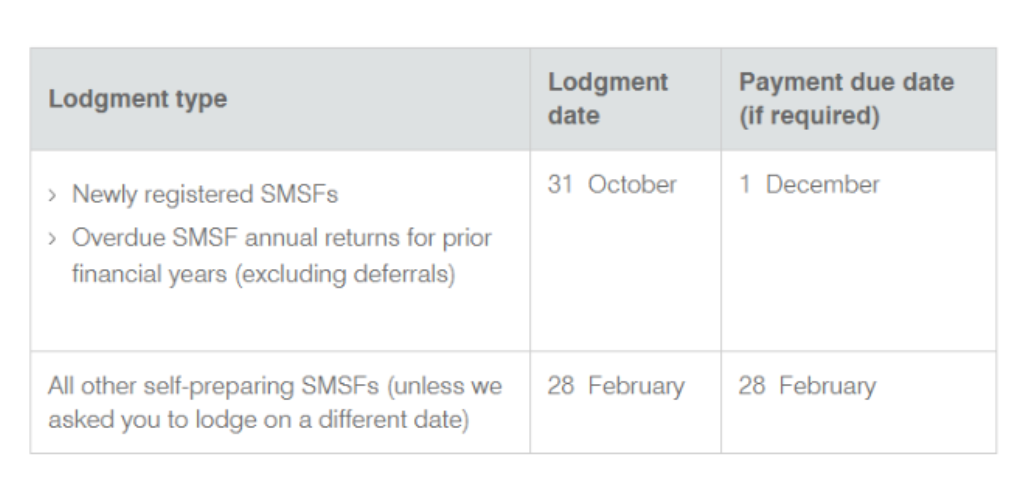Select the Newly registered SMSFs text

pyautogui.click(x=205, y=194)
